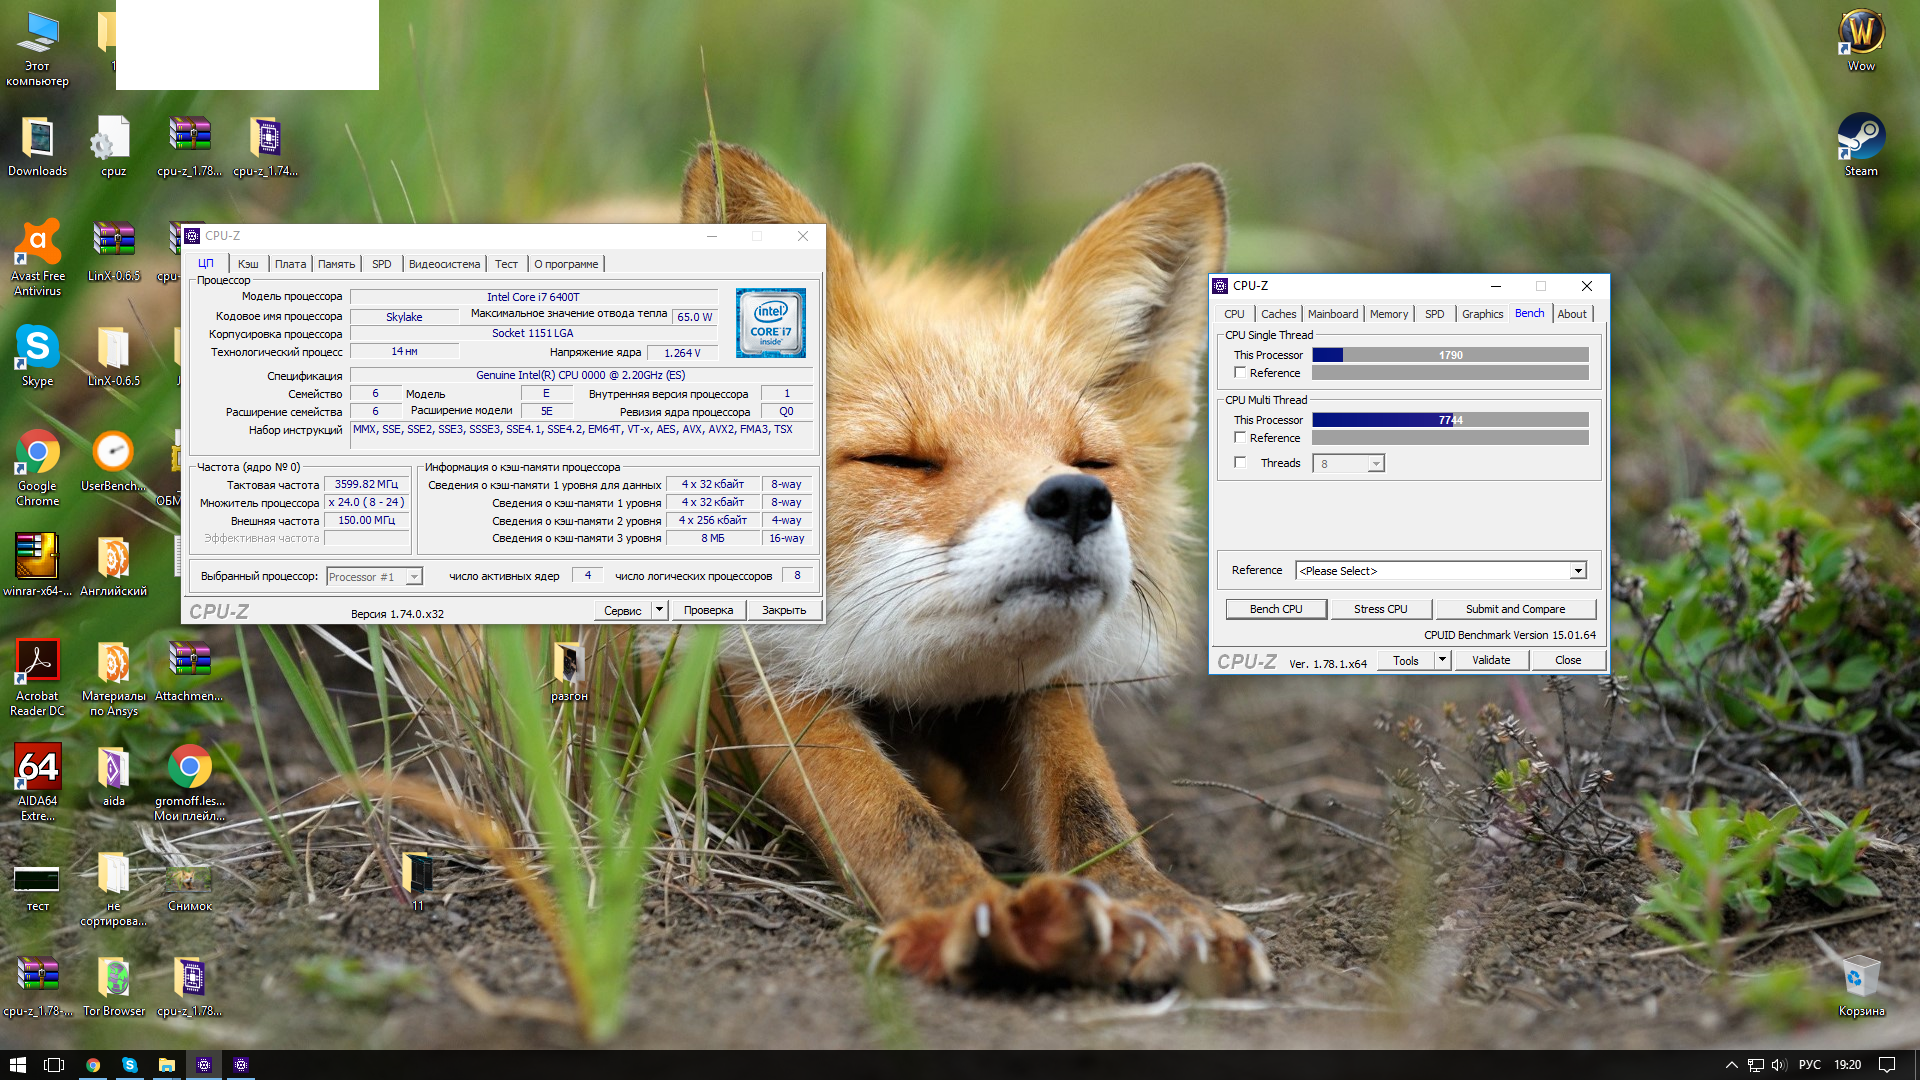
Task: Open Avast Free Antivirus icon
Action: (x=37, y=243)
